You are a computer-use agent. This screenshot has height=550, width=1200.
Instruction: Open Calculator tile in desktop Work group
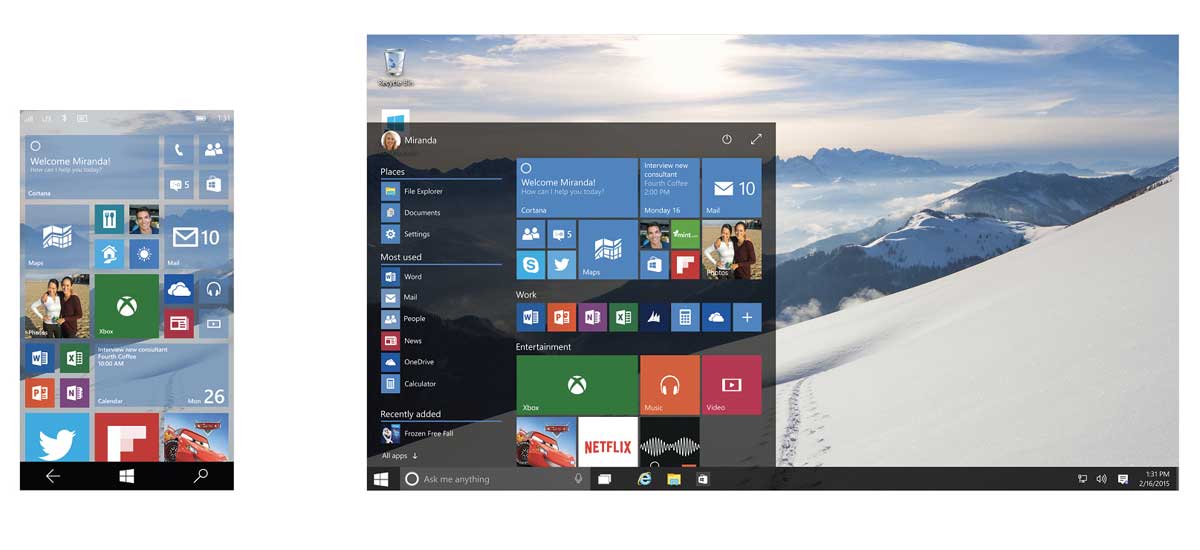tap(685, 318)
